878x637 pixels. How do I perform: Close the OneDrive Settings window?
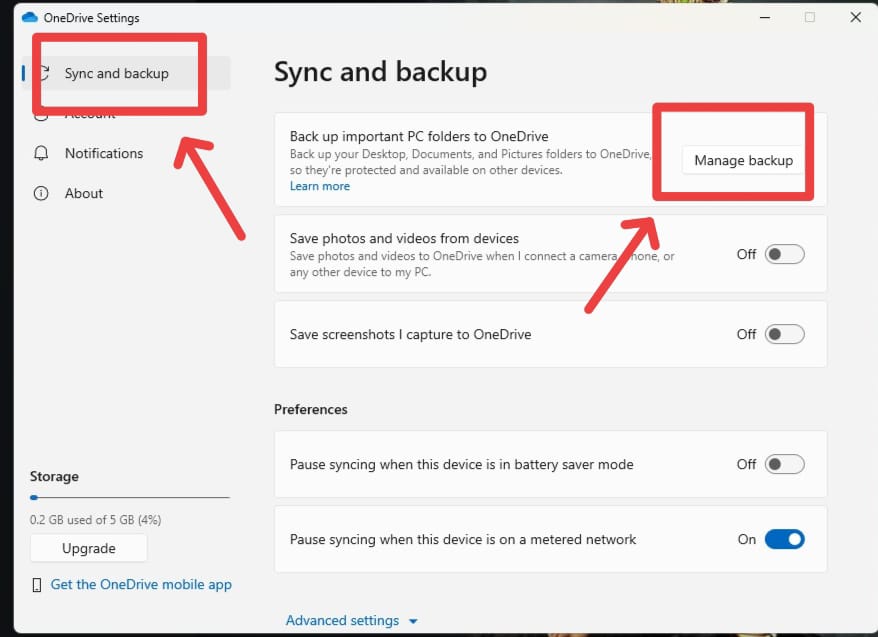[855, 18]
